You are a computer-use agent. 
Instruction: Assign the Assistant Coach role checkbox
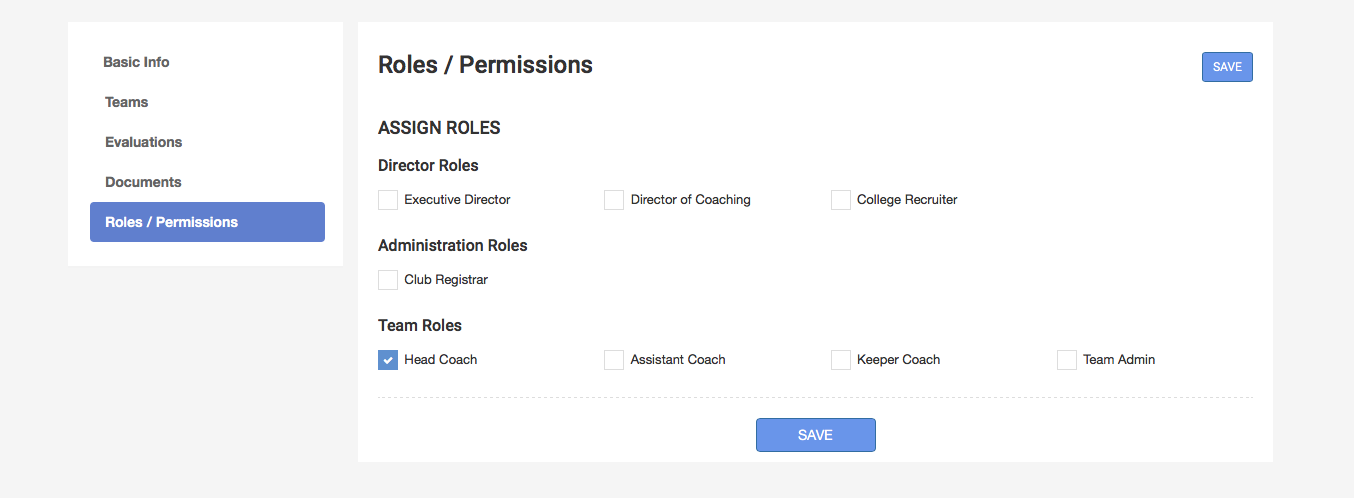coord(614,360)
